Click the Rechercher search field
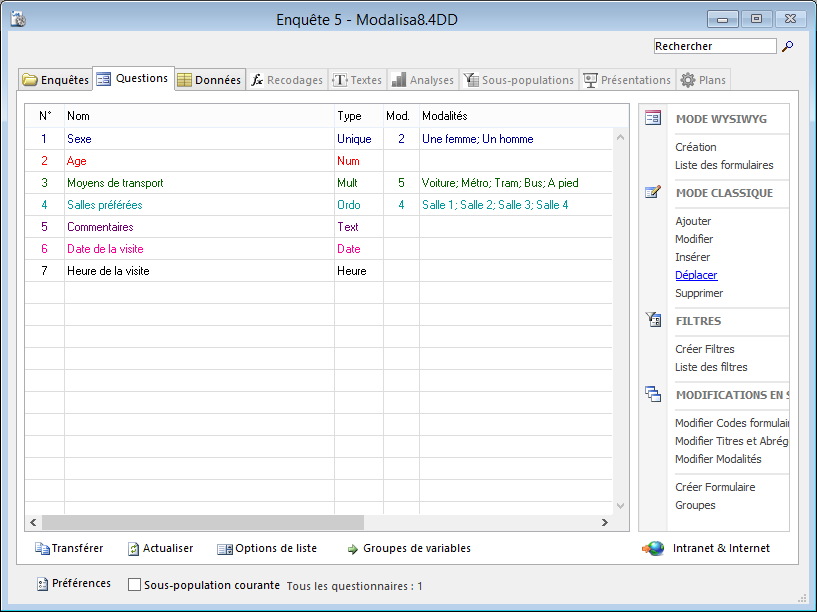The height and width of the screenshot is (612, 817). [x=715, y=46]
